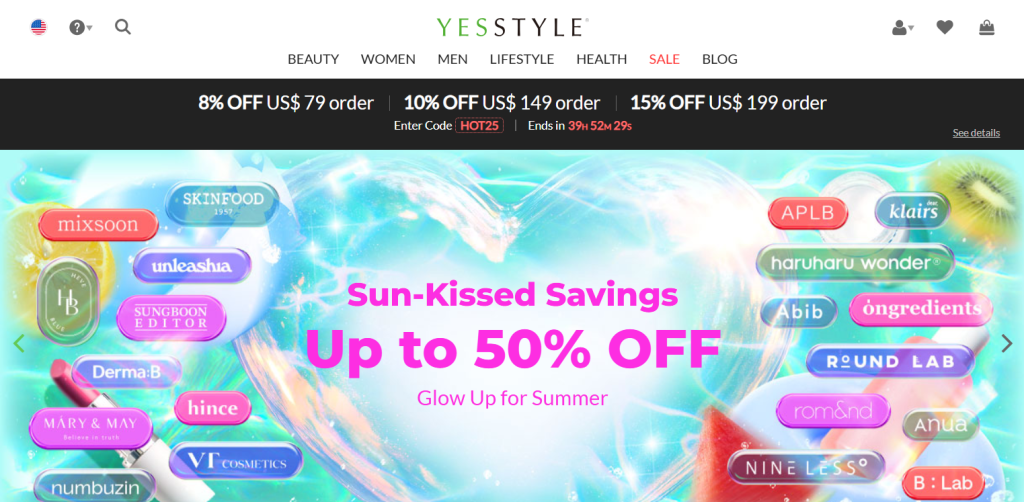
Task: Open the help question mark menu
Action: (x=80, y=27)
